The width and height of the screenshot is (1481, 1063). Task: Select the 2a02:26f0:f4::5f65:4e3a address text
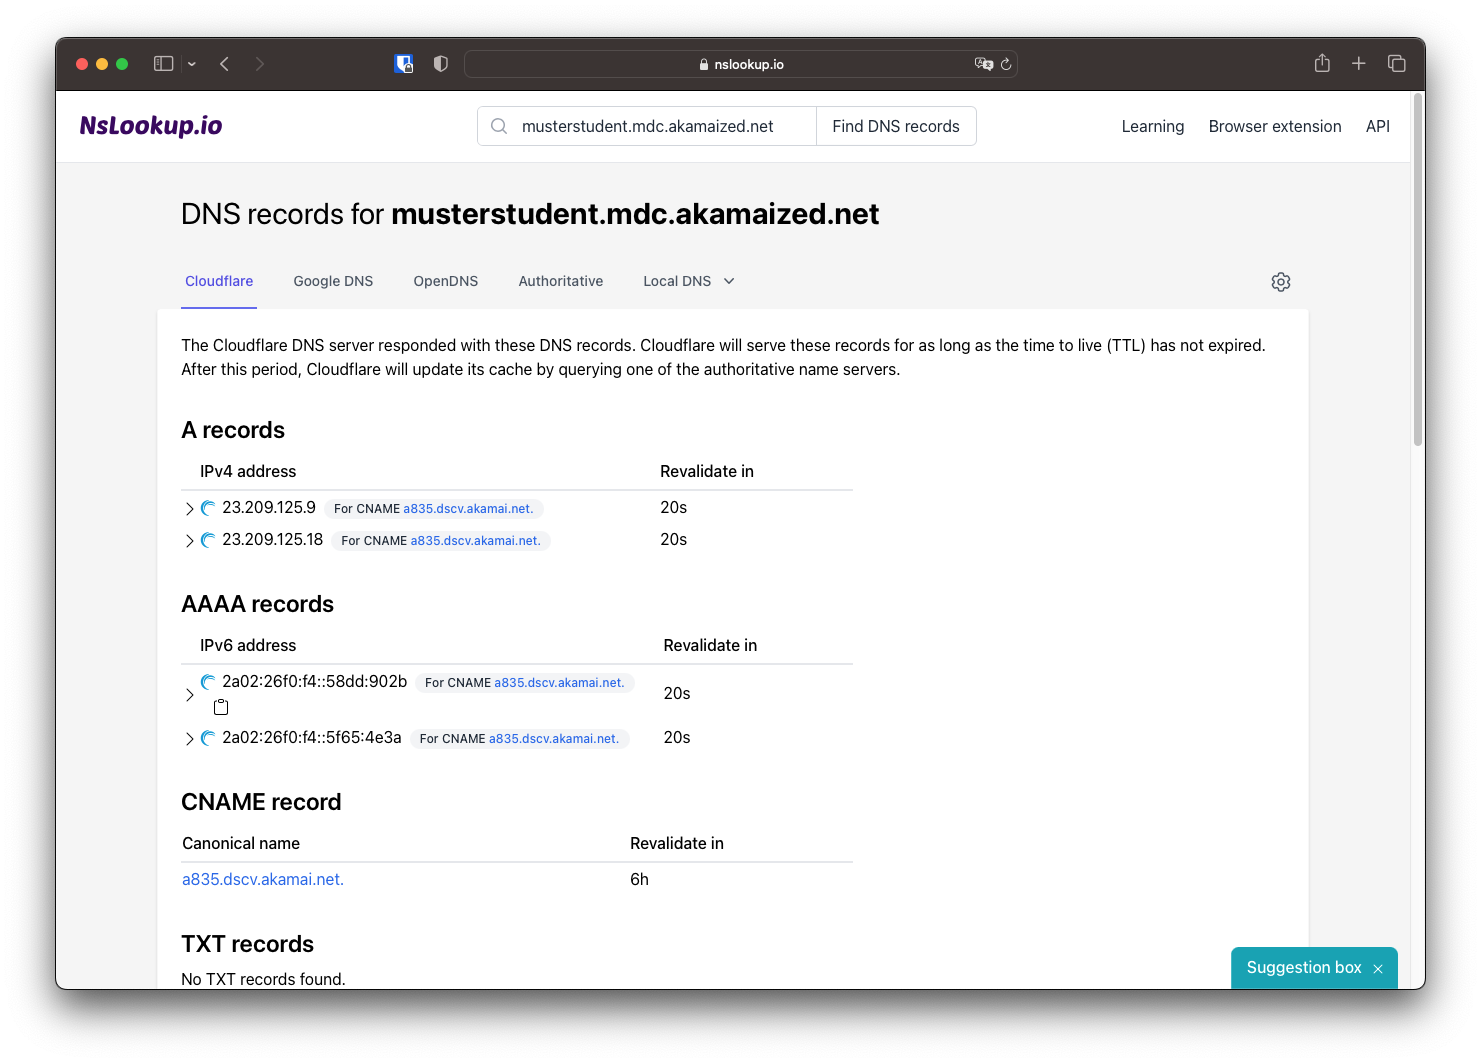(312, 738)
